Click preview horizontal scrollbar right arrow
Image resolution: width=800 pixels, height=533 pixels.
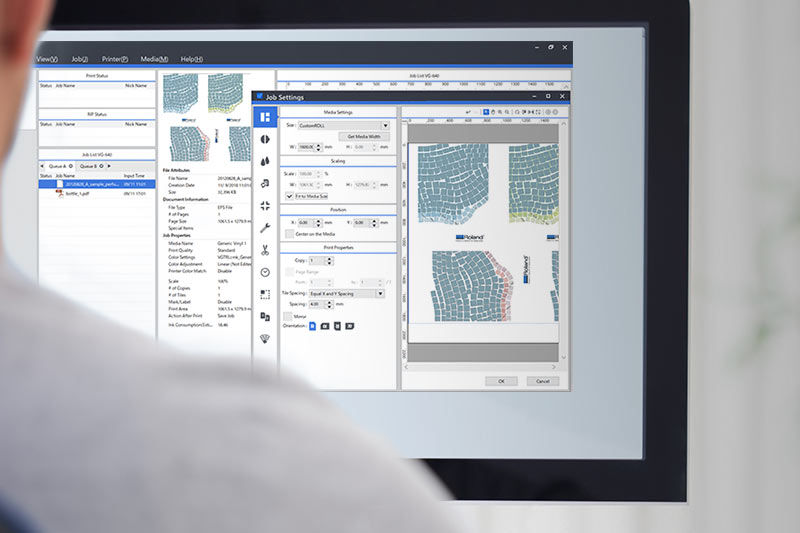point(554,367)
